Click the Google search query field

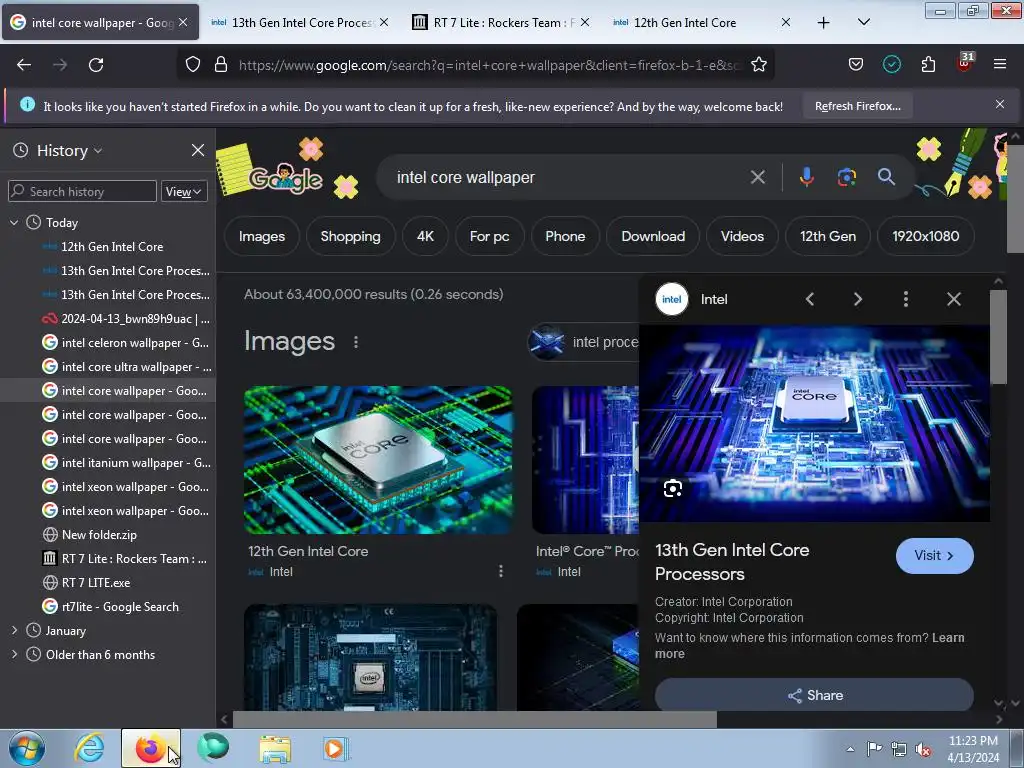(568, 177)
